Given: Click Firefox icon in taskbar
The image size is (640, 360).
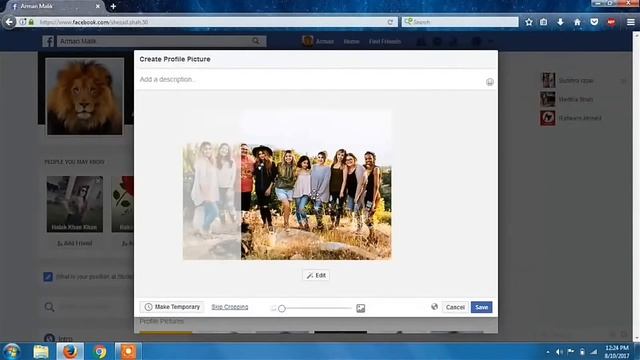Looking at the screenshot, I should pos(70,351).
